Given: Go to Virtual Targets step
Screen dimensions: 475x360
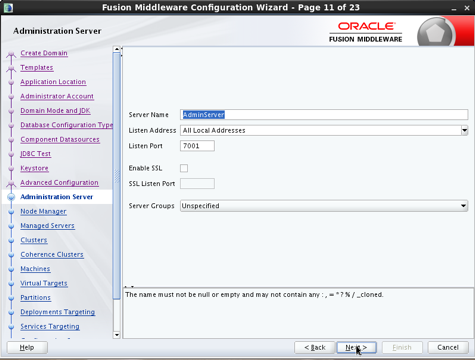Looking at the screenshot, I should click(44, 283).
